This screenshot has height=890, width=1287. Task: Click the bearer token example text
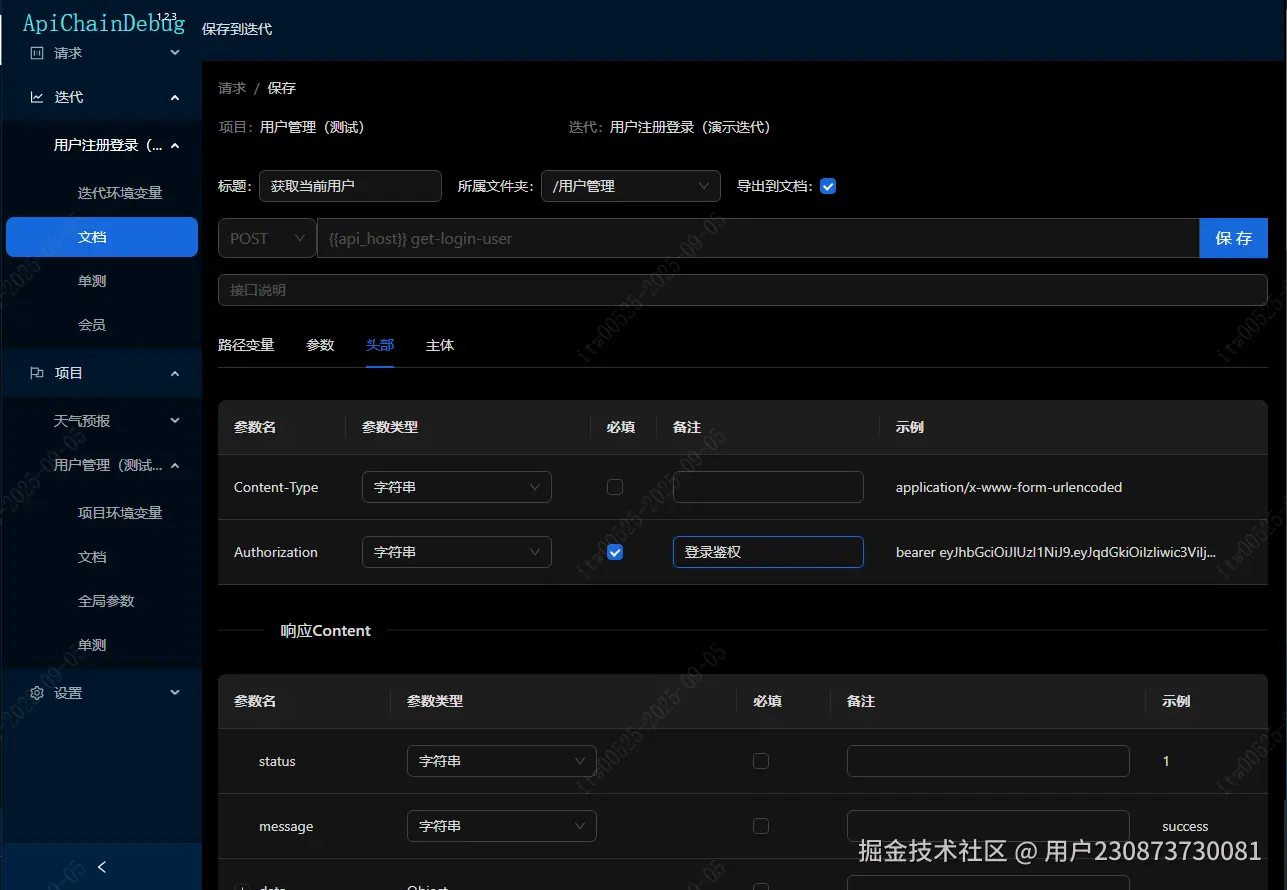1056,552
